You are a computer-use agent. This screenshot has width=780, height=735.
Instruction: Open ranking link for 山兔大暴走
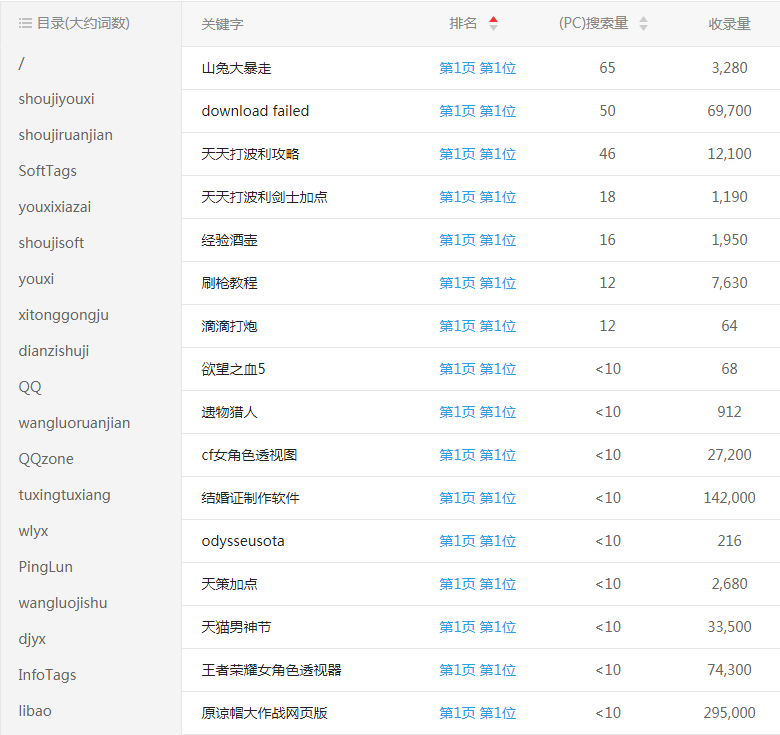[477, 68]
